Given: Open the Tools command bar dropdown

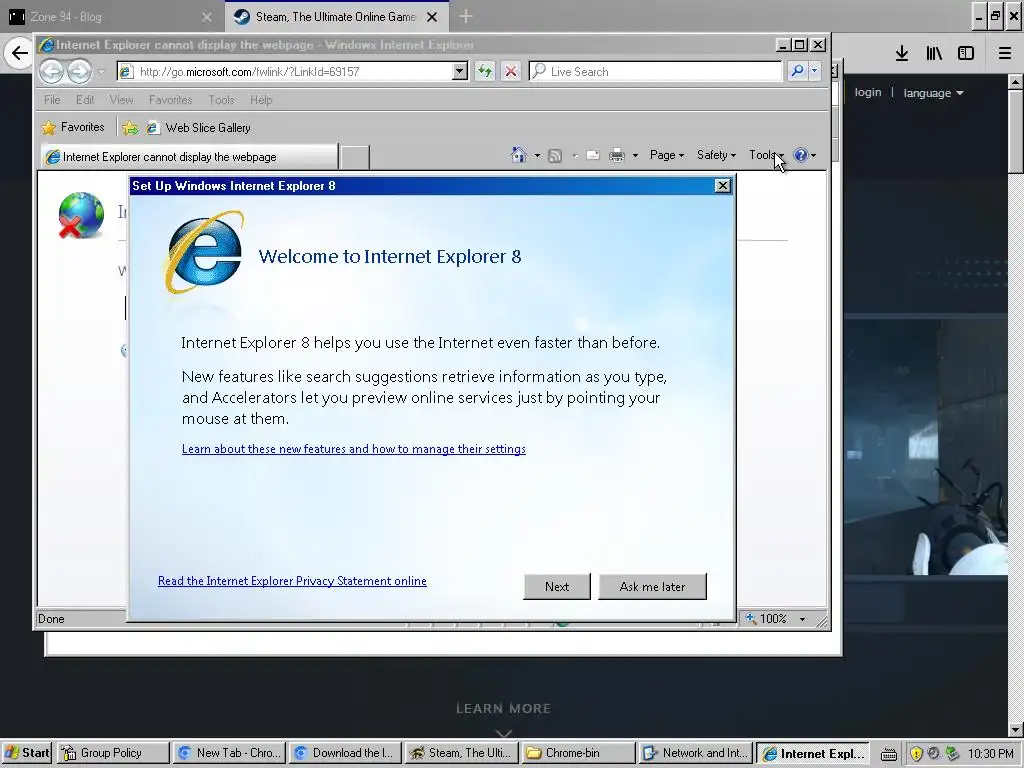Looking at the screenshot, I should [x=766, y=155].
